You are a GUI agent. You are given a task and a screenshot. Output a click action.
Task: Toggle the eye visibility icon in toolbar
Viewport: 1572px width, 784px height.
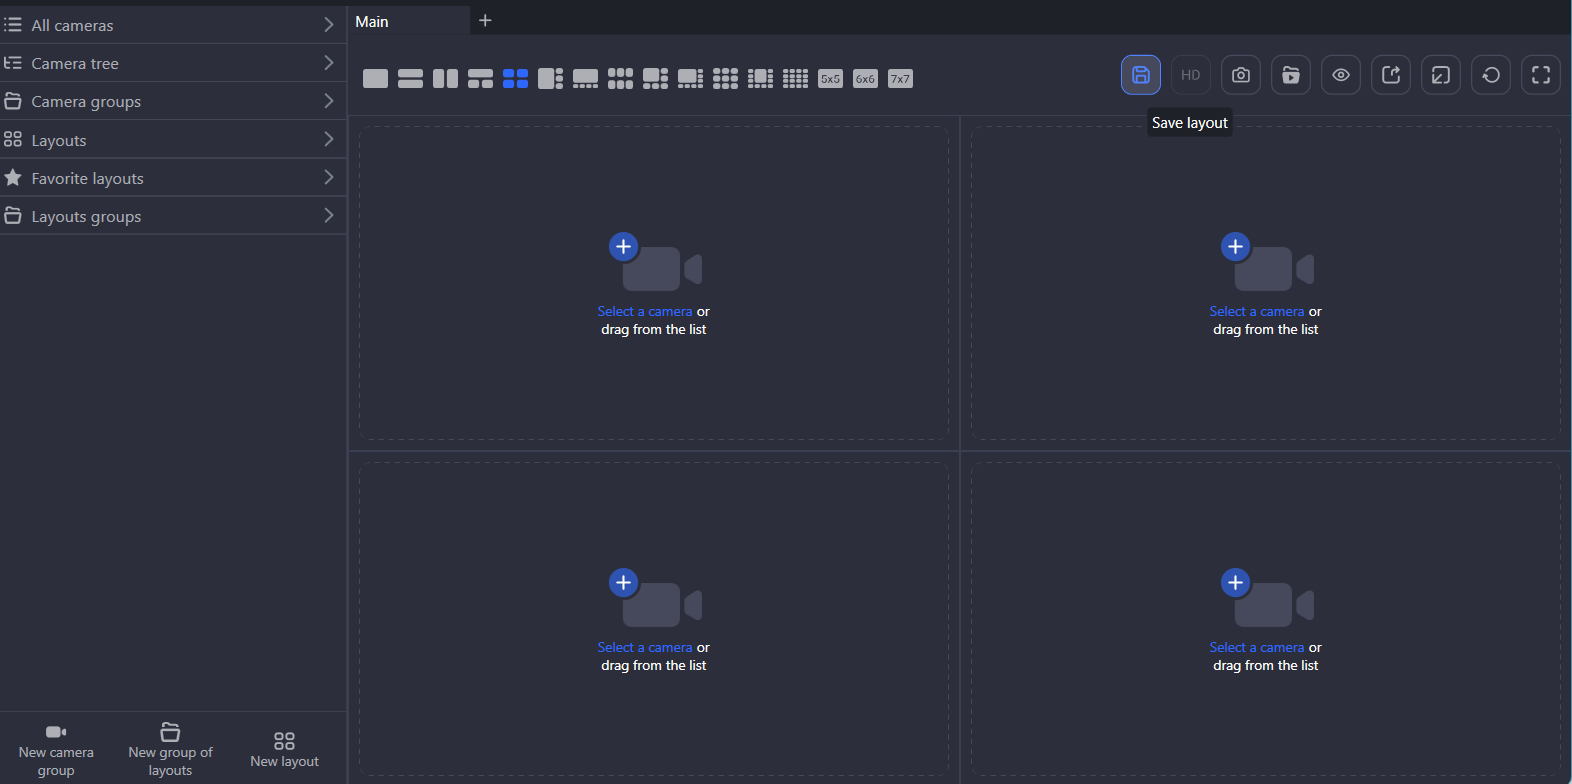coord(1340,75)
